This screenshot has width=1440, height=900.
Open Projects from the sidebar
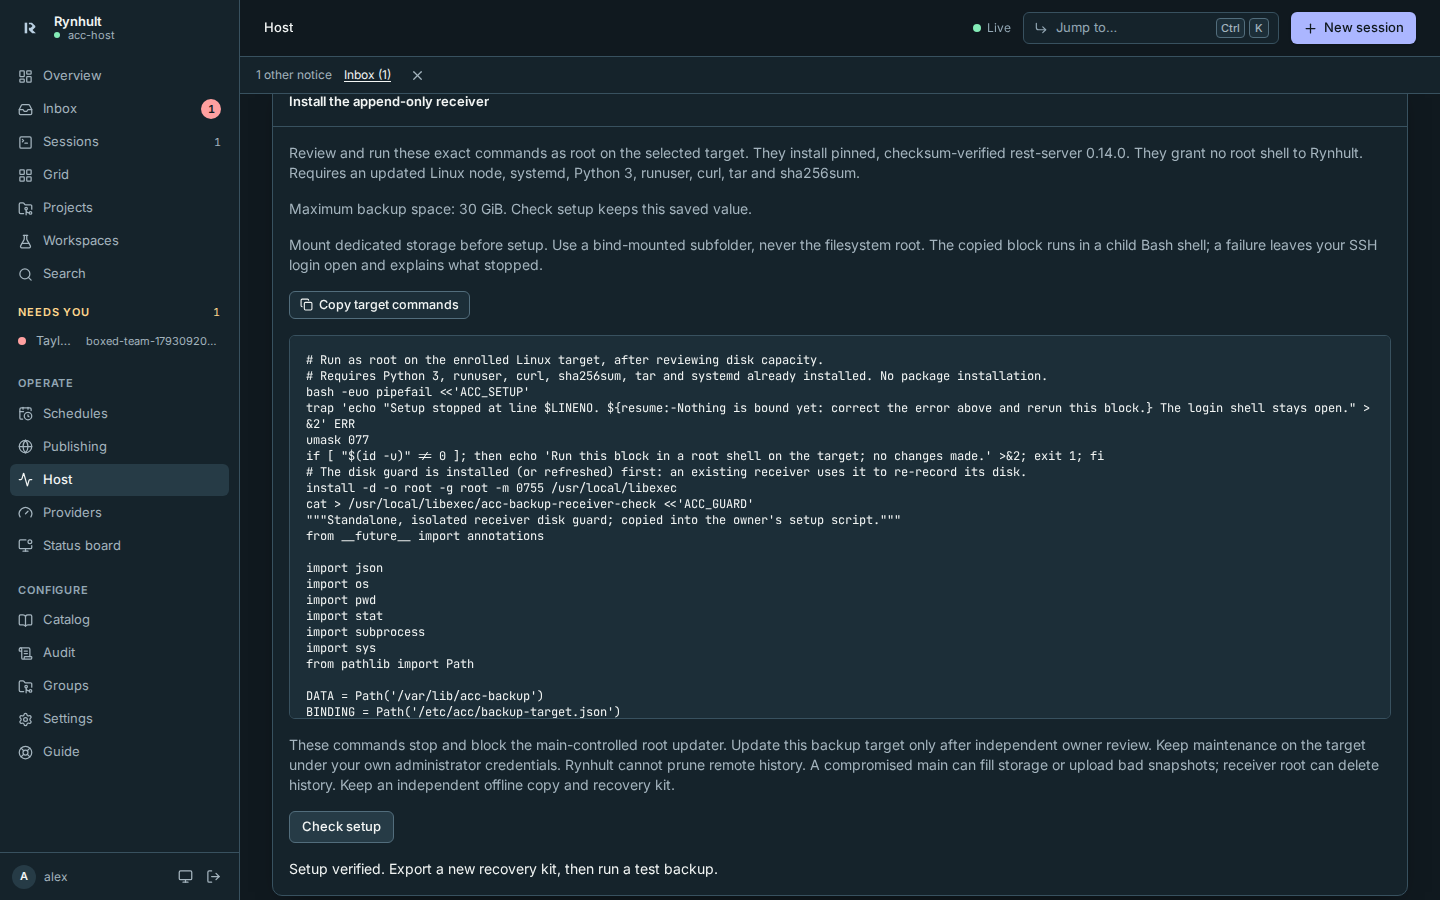pos(119,208)
